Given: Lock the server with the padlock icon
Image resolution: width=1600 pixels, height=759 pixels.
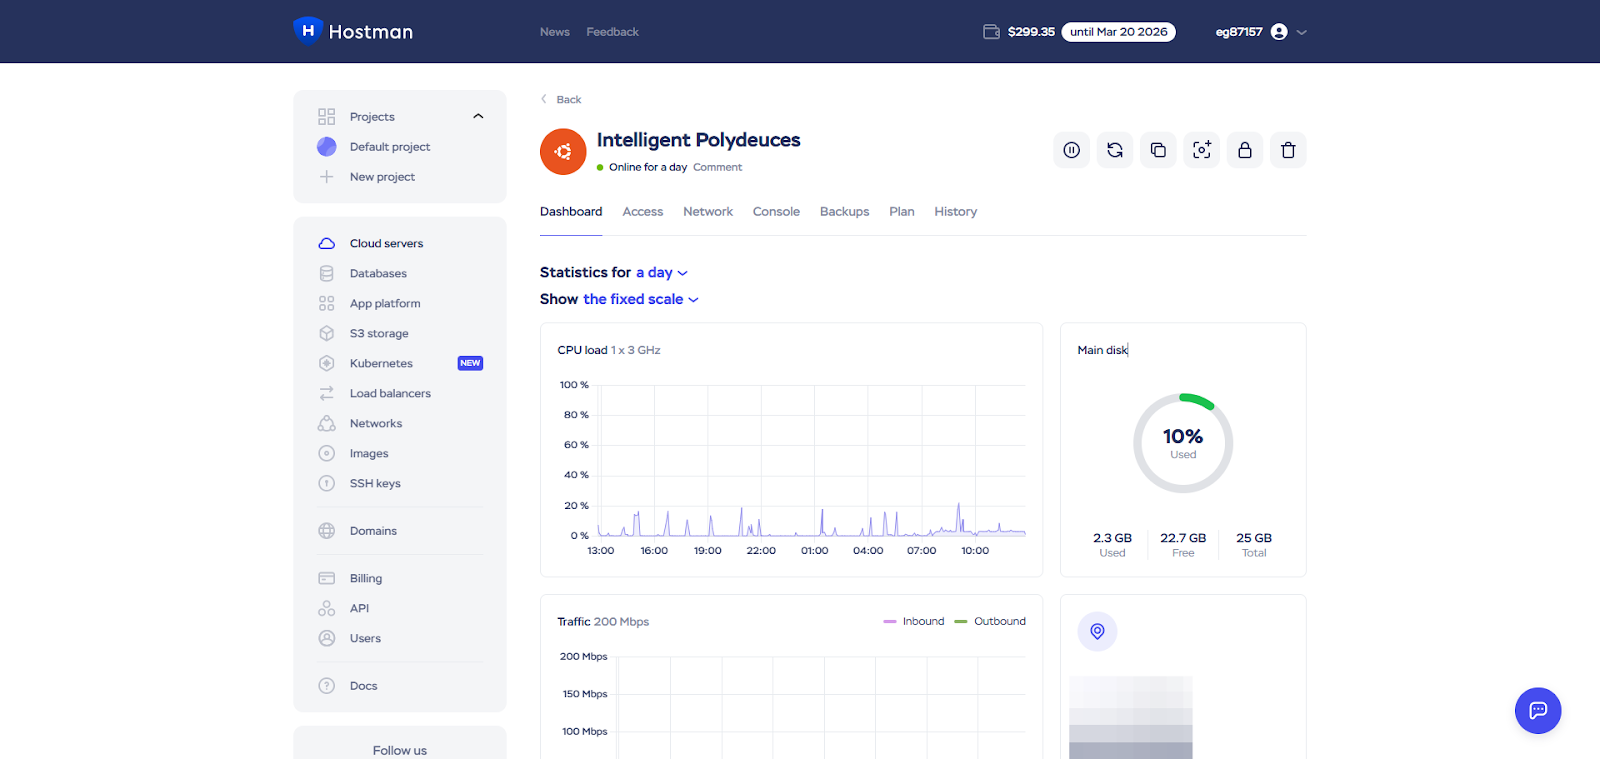Looking at the screenshot, I should [1245, 150].
